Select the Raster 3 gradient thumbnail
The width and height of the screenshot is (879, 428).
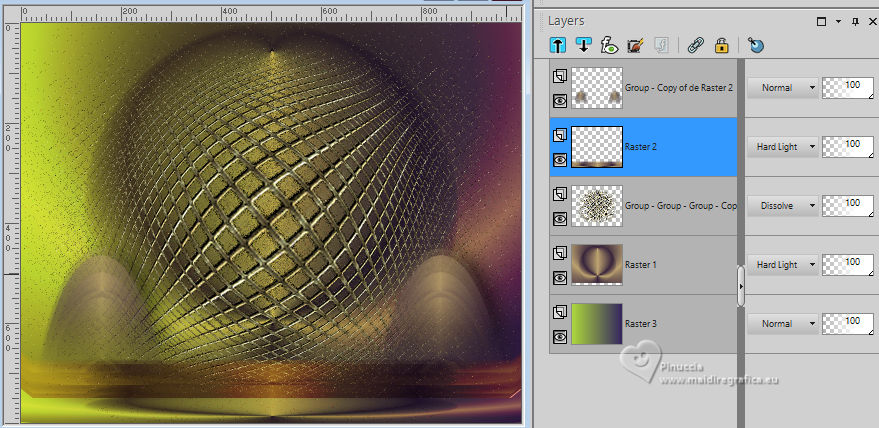pyautogui.click(x=596, y=324)
